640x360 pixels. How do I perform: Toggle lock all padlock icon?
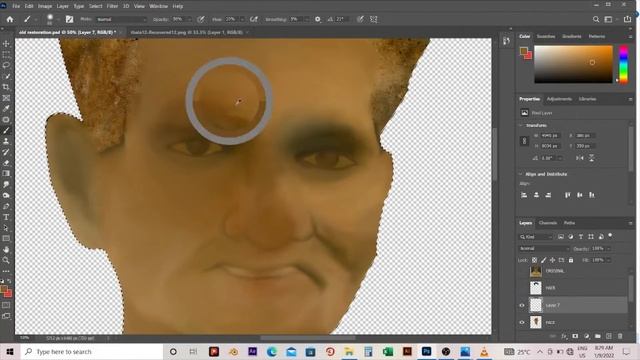pos(571,260)
